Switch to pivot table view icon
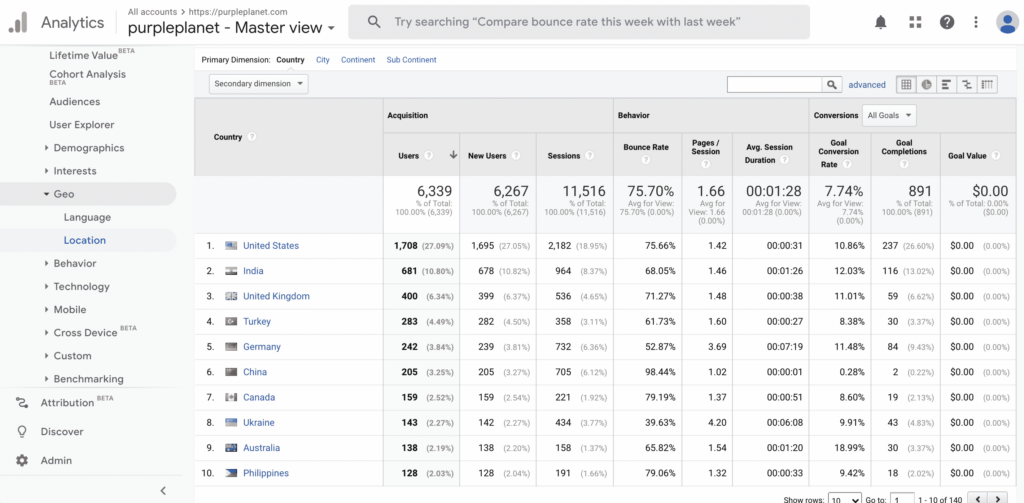1024x503 pixels. point(987,84)
